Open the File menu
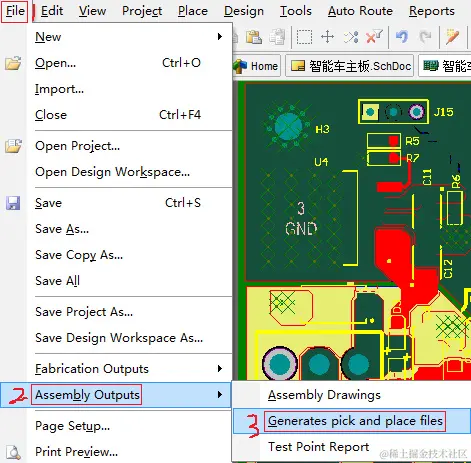 click(15, 11)
